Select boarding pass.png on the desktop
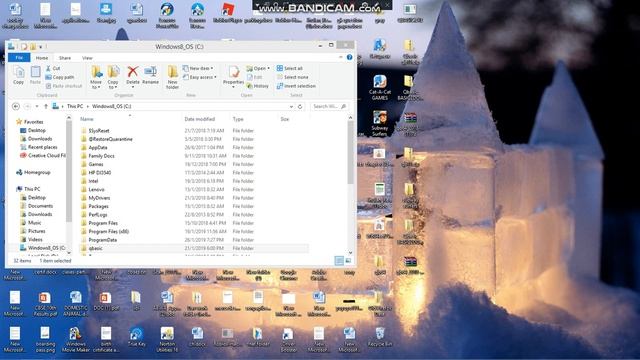 (45, 340)
